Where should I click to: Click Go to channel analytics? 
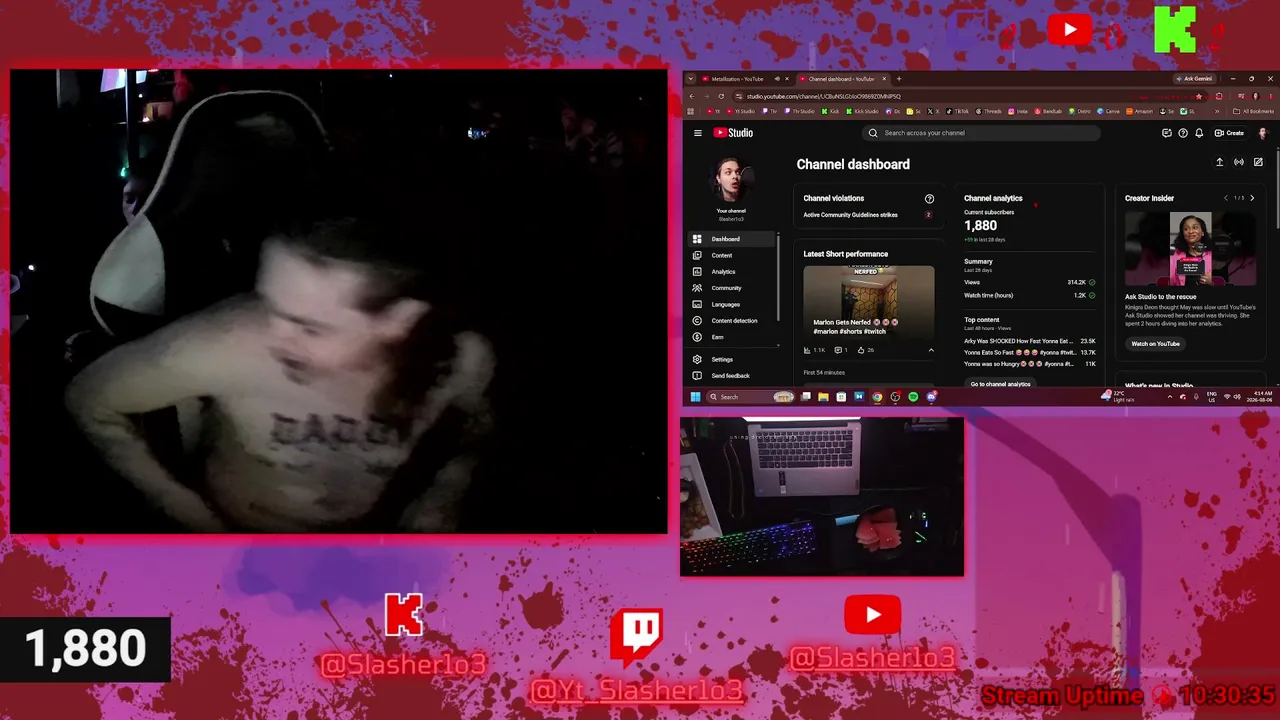[x=1000, y=384]
